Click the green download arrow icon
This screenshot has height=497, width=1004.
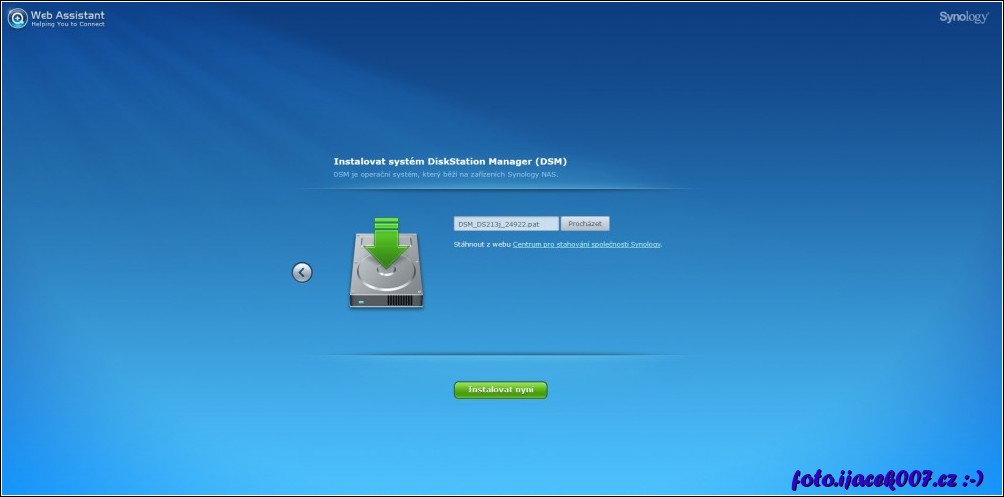386,240
